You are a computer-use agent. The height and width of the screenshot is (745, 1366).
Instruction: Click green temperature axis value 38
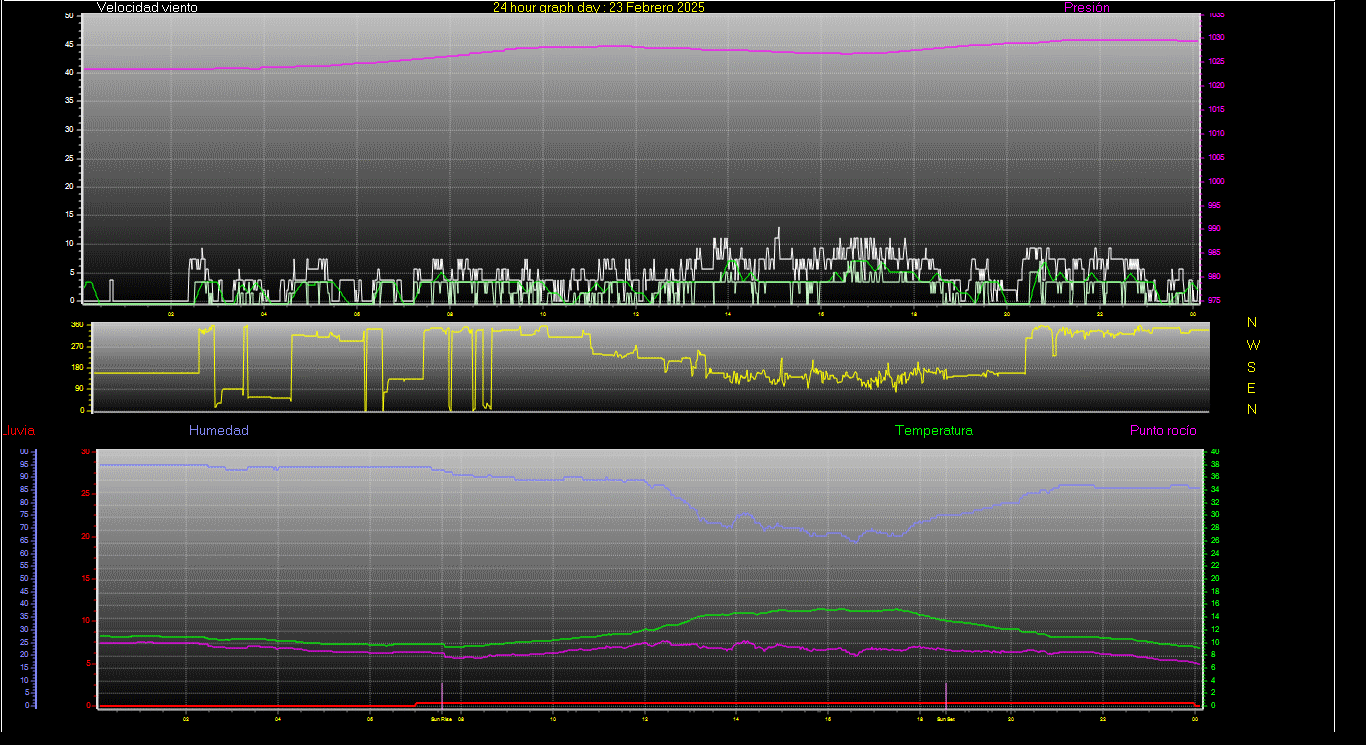pos(1216,464)
